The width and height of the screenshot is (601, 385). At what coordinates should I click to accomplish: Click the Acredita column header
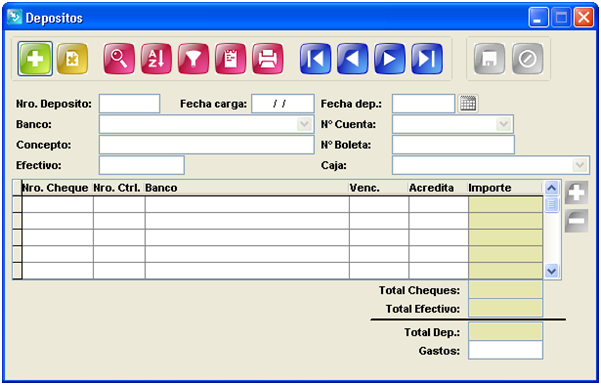pos(438,188)
